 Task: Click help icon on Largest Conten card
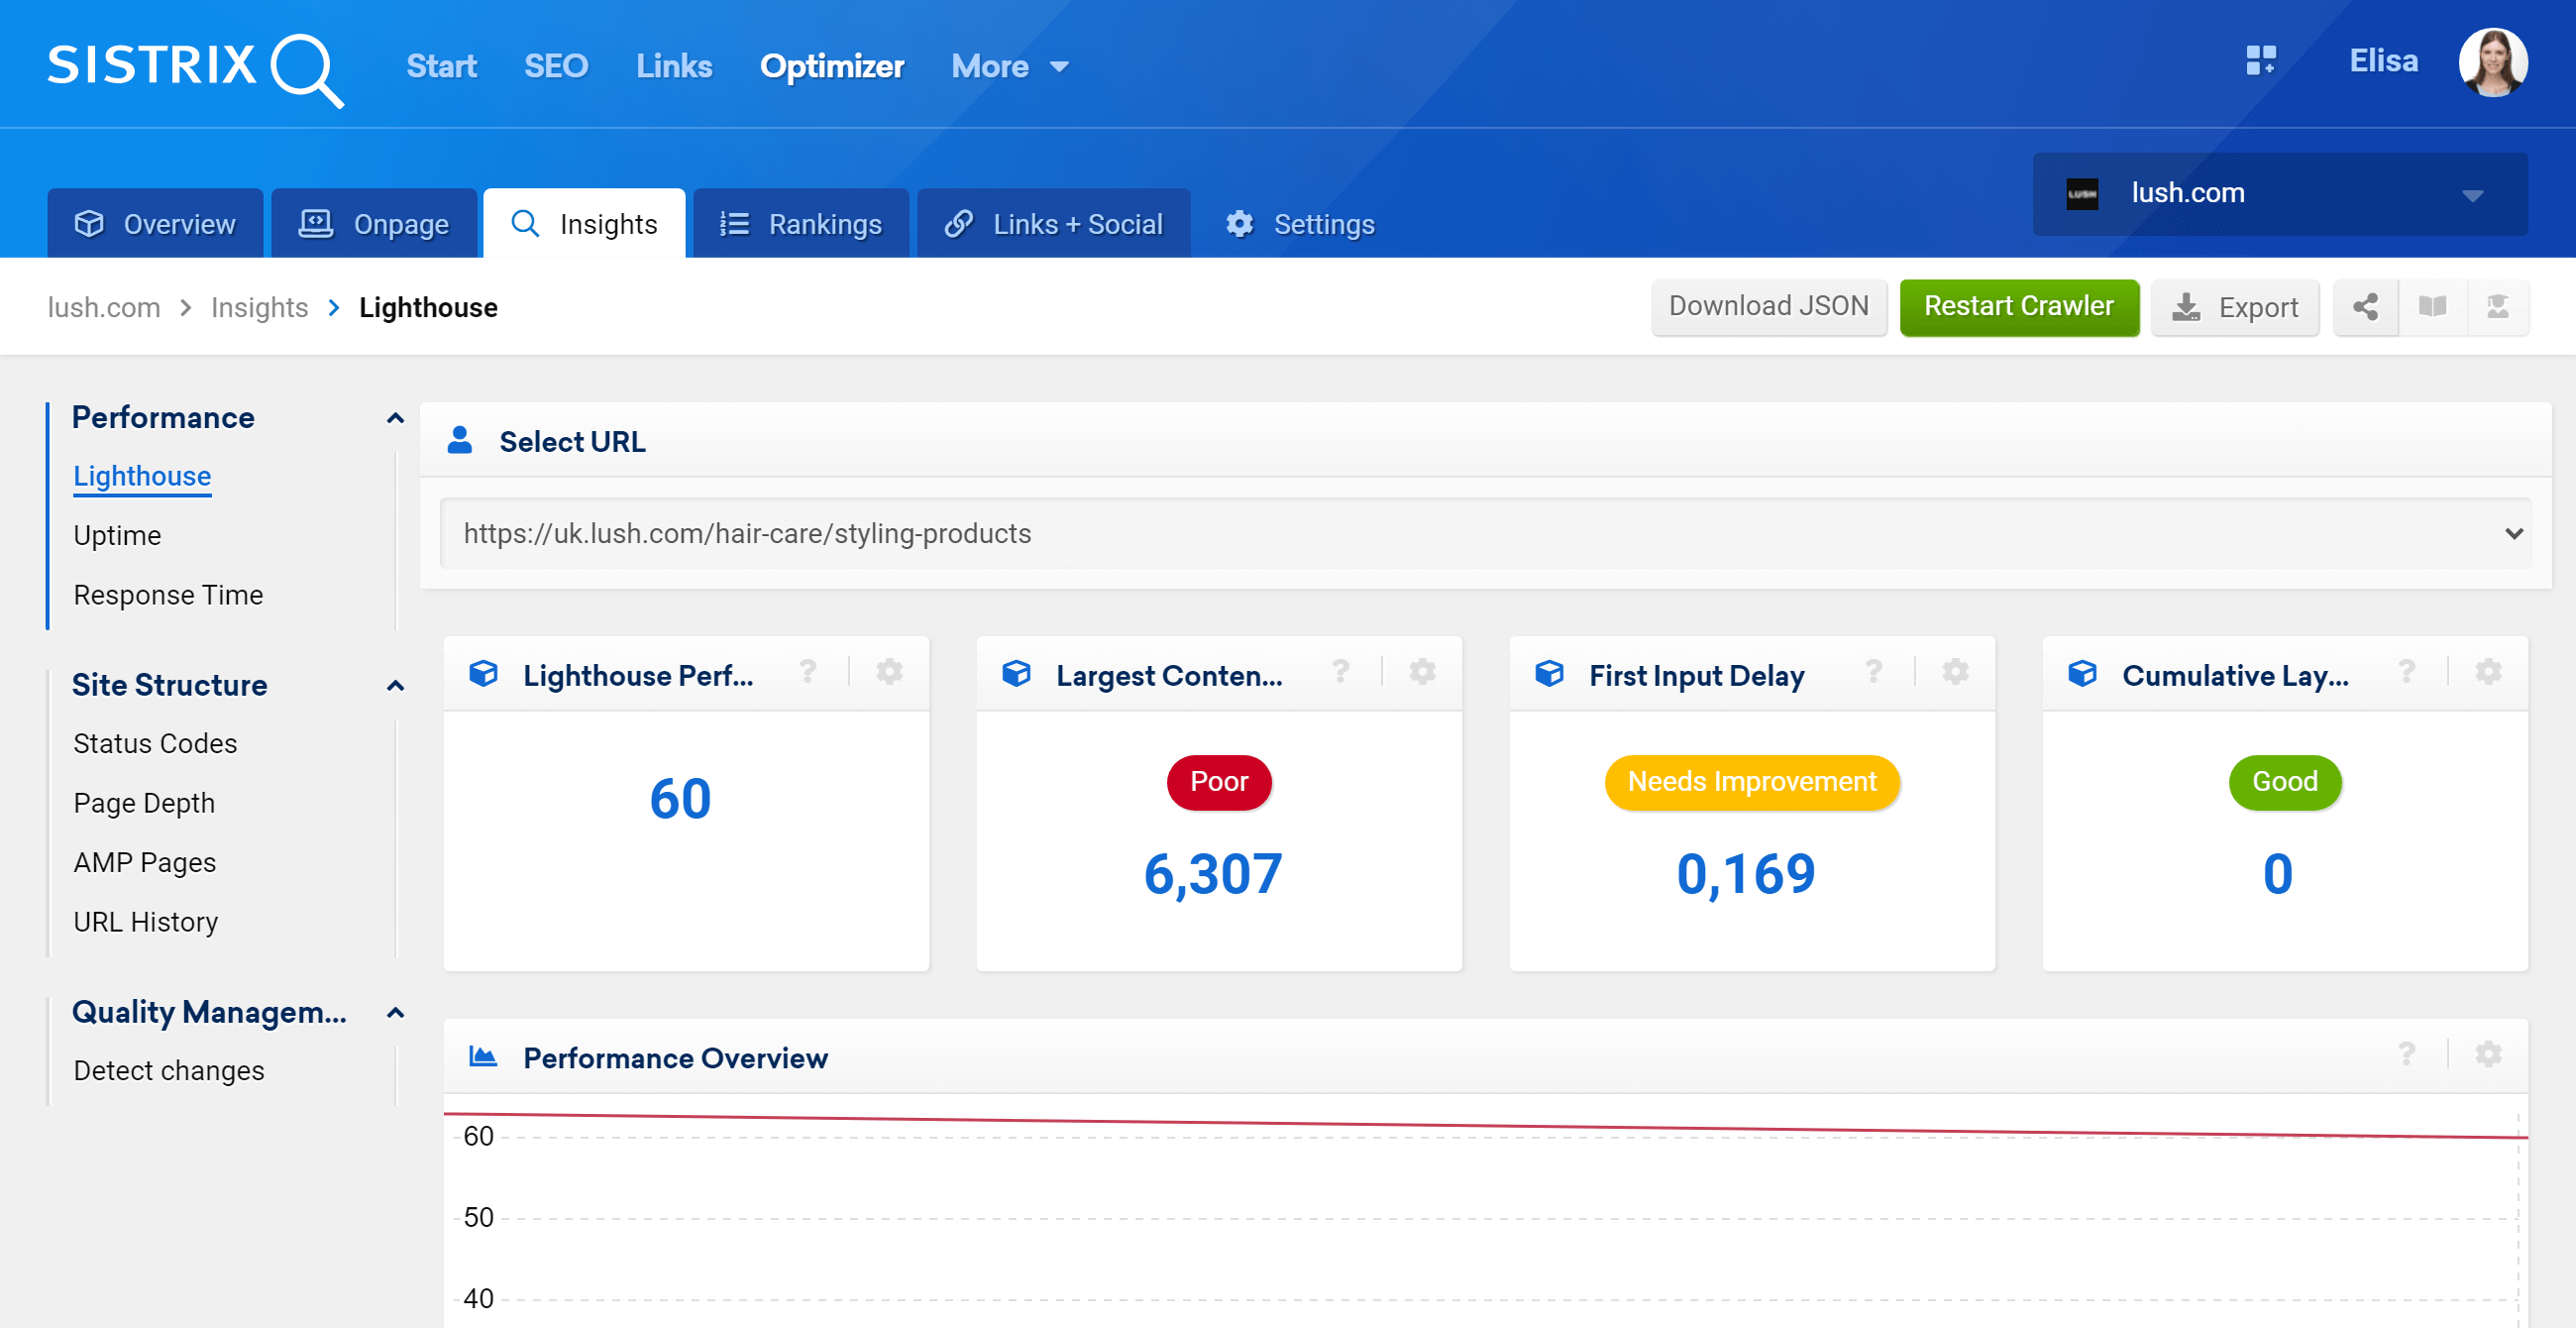1341,672
